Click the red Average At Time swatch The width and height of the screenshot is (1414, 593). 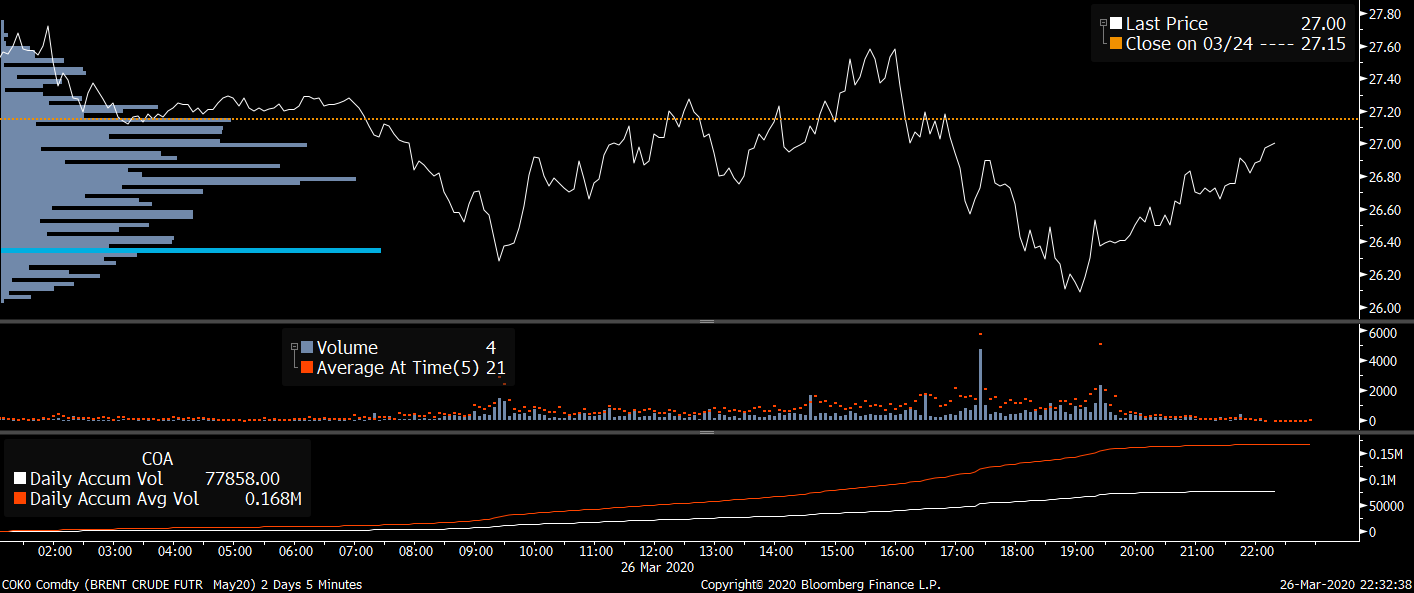point(307,368)
